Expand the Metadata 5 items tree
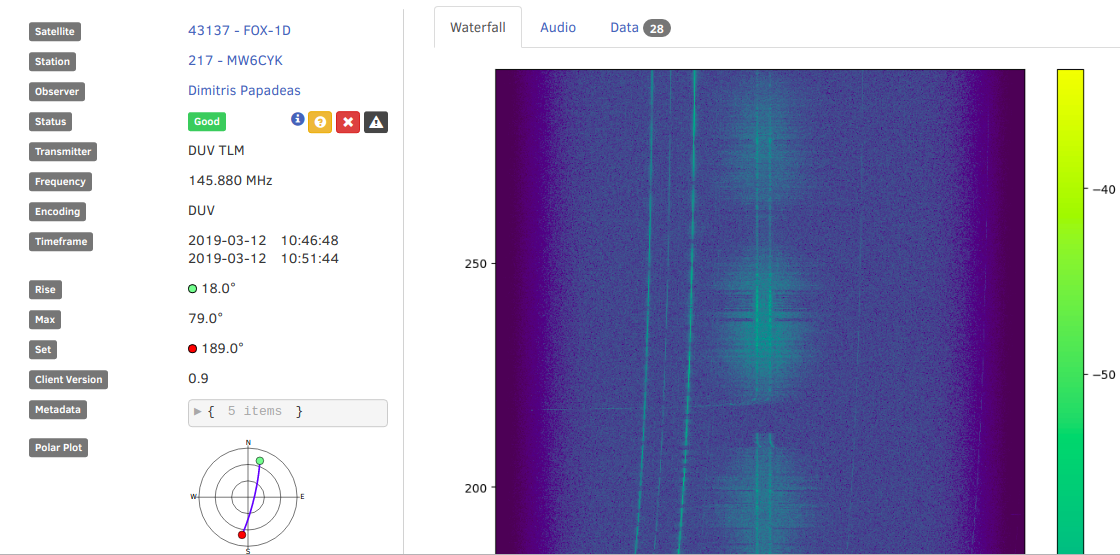This screenshot has width=1120, height=555. [198, 412]
